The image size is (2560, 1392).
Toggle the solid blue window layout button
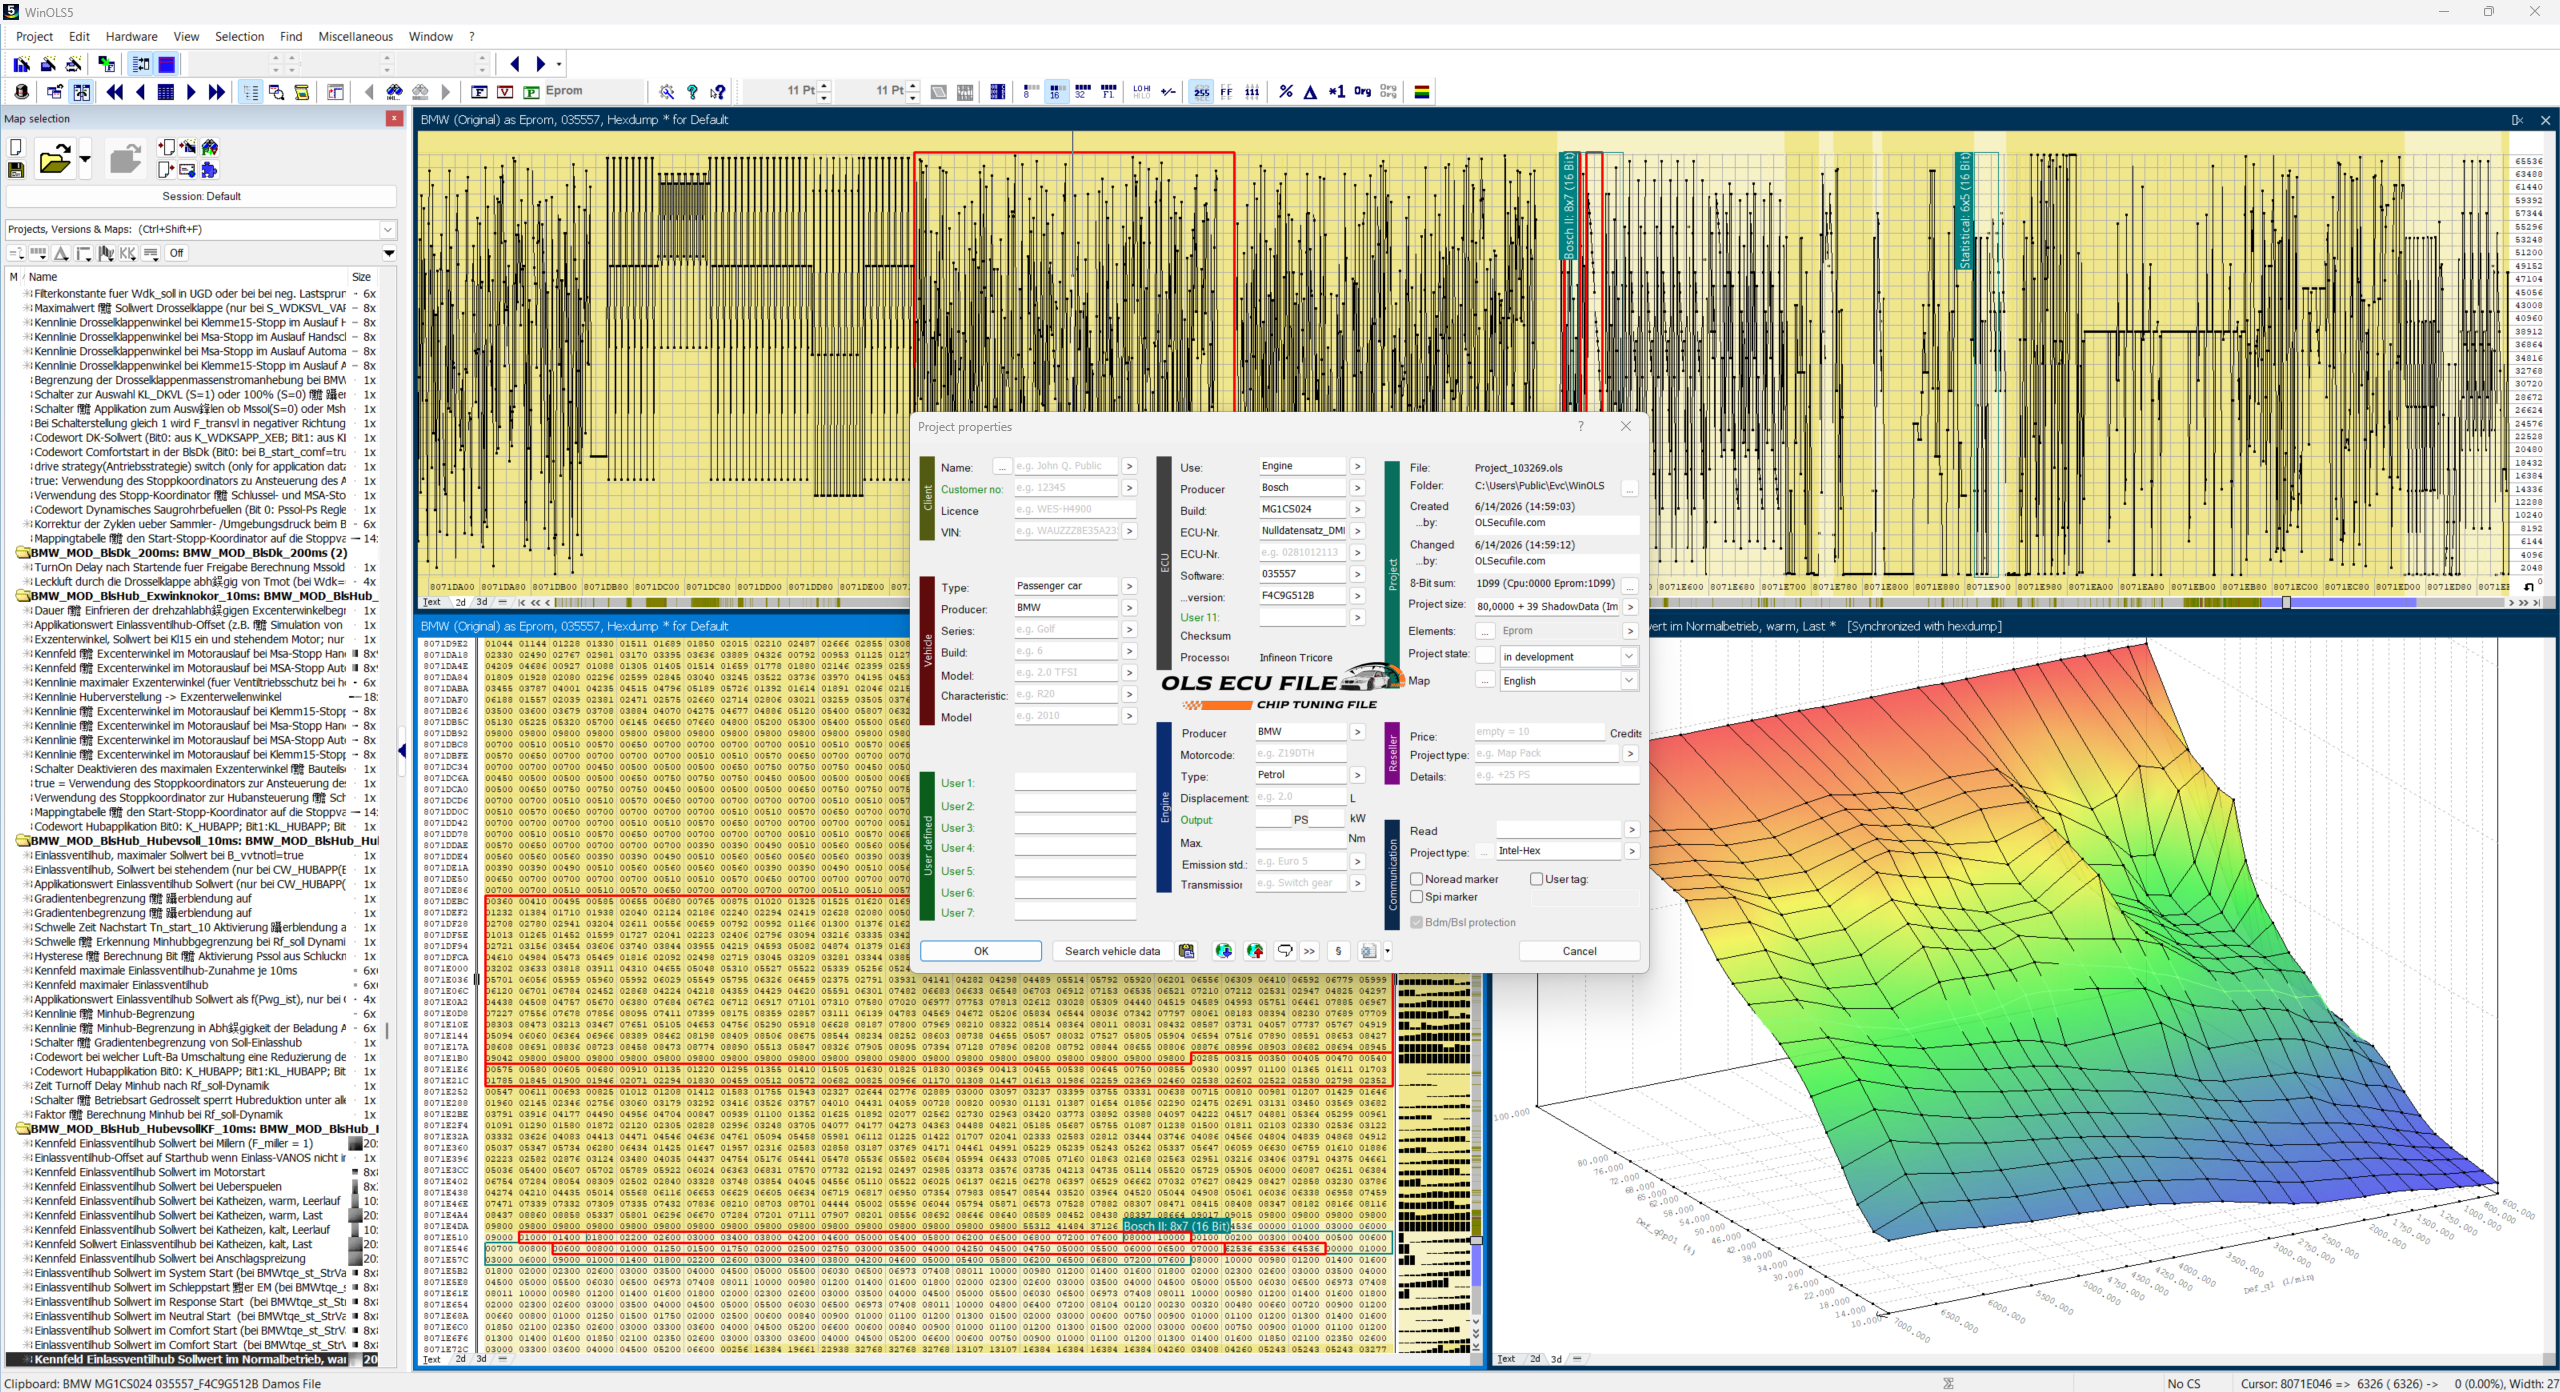point(167,65)
